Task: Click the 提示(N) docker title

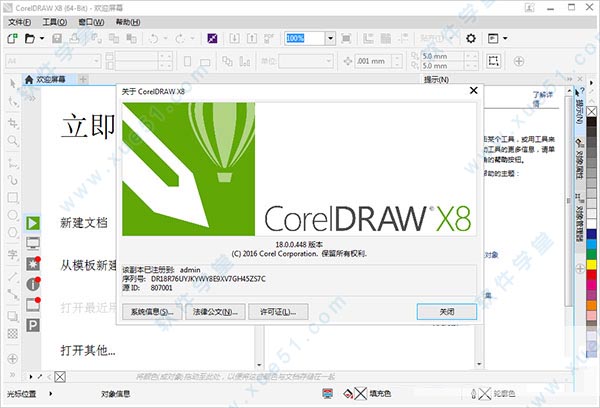Action: 436,80
